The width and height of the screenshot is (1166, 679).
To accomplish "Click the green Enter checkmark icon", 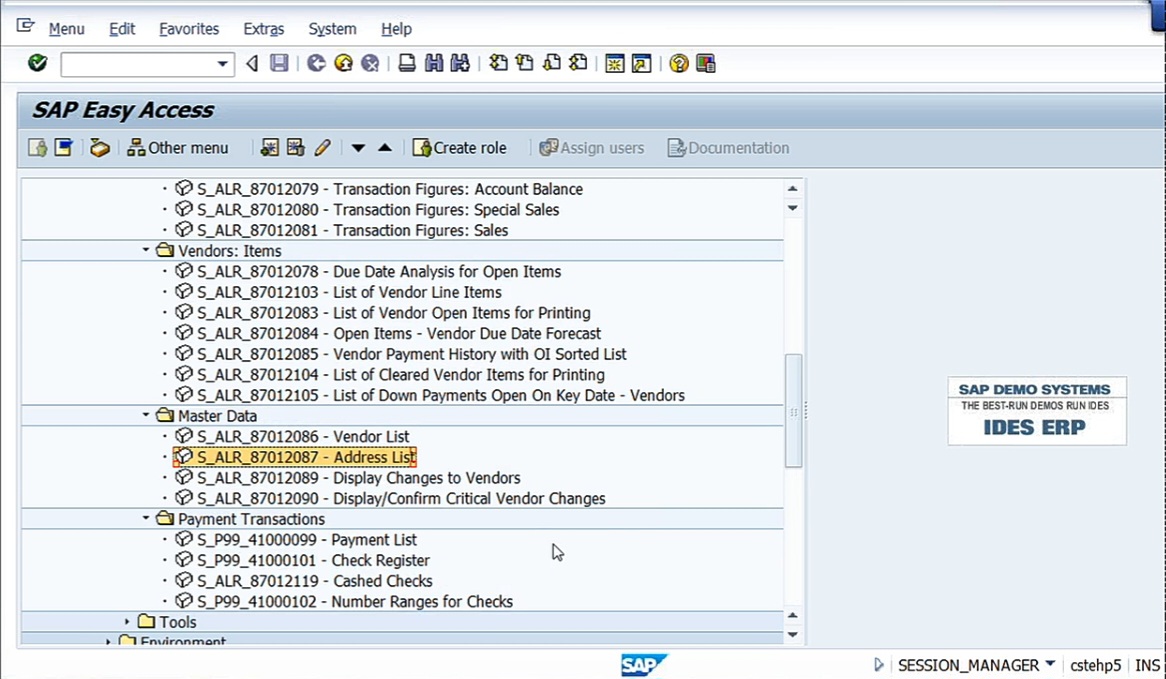I will (x=37, y=63).
